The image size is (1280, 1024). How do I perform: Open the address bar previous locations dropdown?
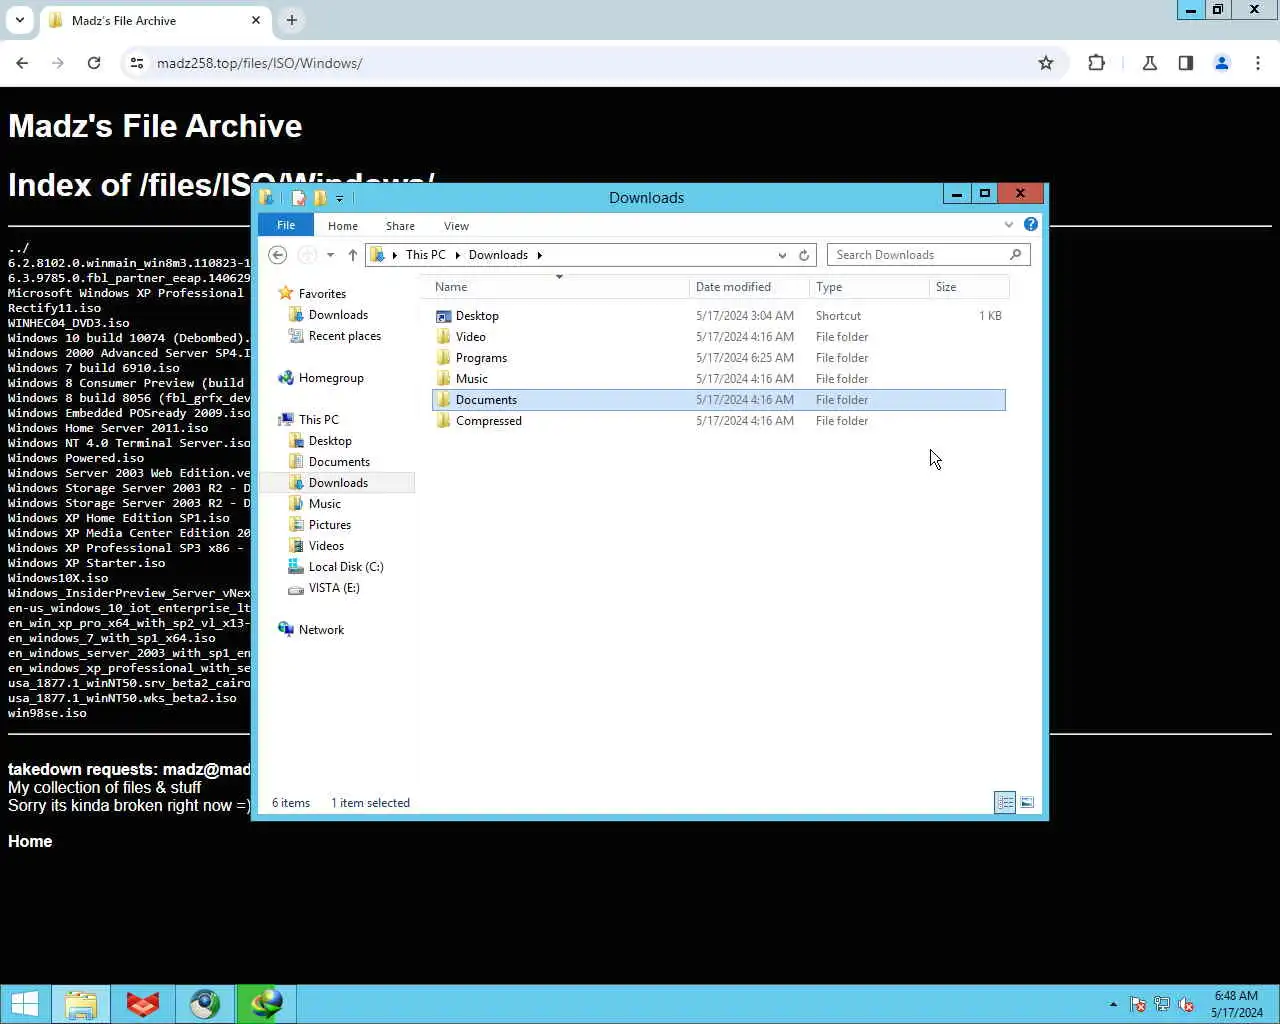(782, 255)
